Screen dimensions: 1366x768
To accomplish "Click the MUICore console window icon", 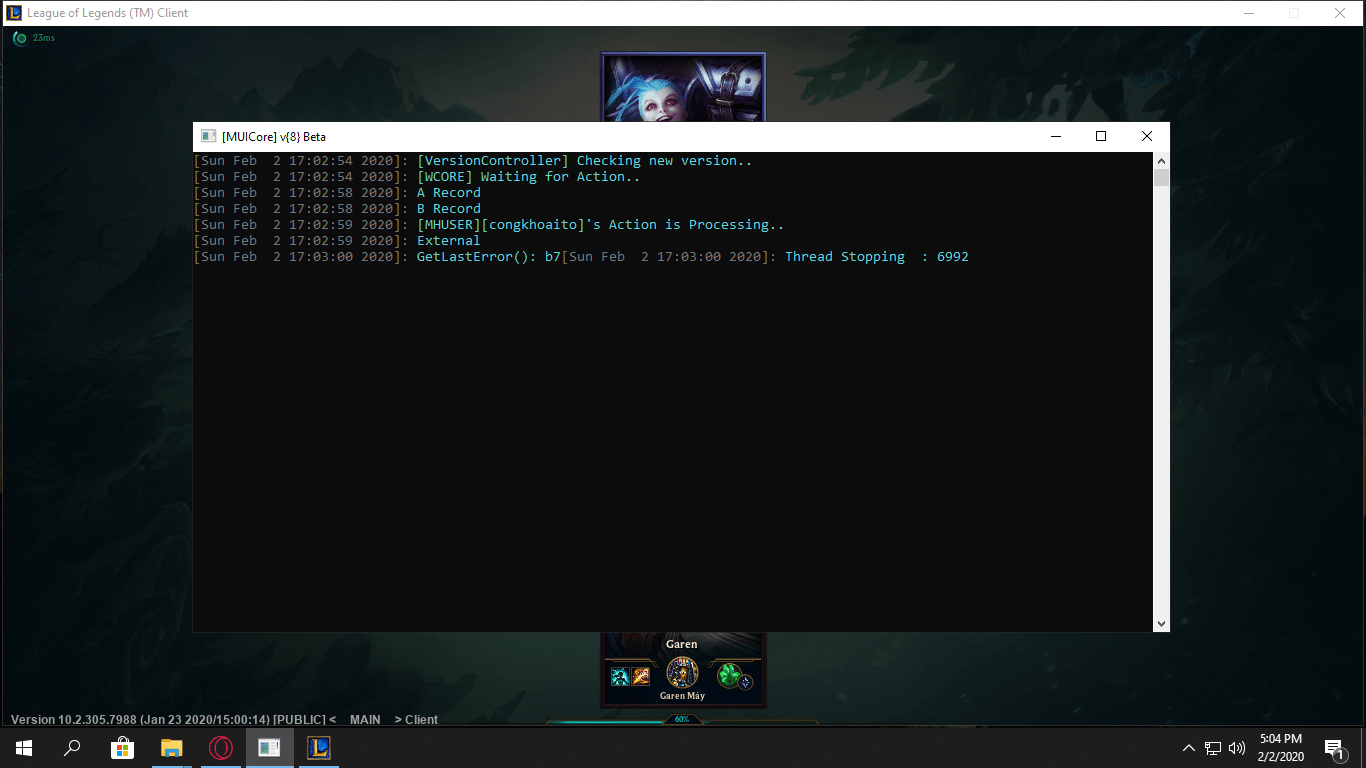I will 208,136.
